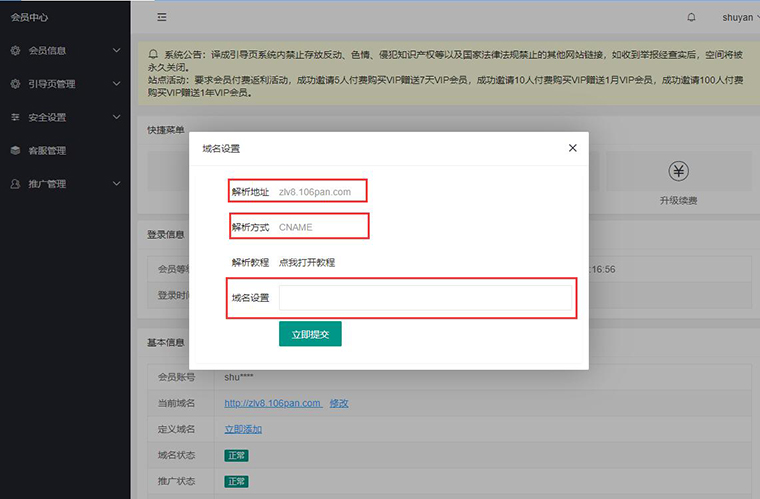Click the 立即添加 custom domain link

(x=243, y=429)
